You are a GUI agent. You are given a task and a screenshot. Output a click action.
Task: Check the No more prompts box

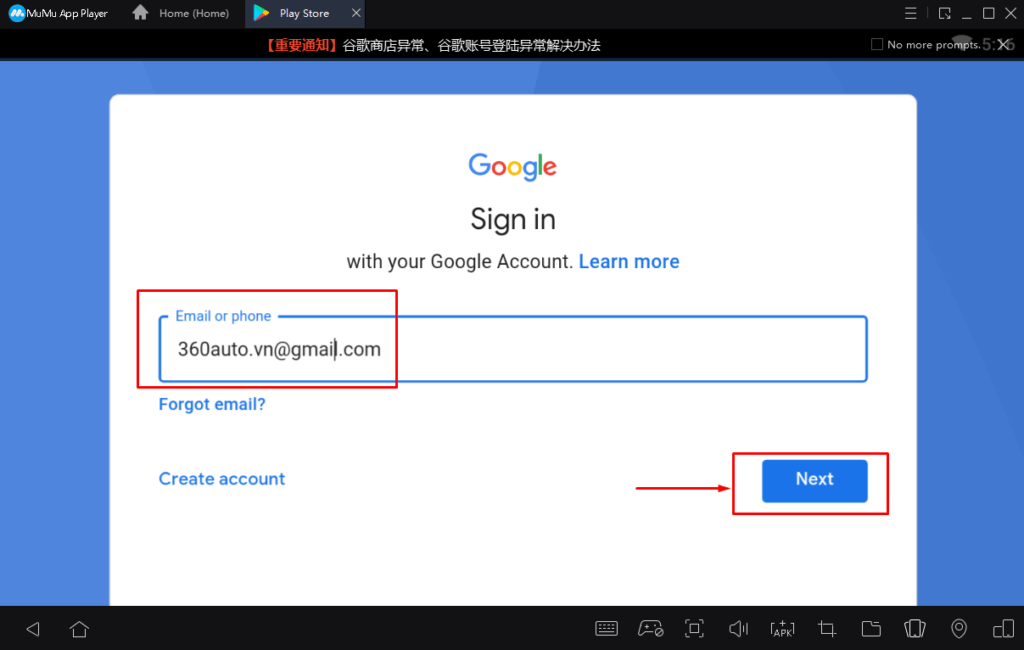click(877, 44)
